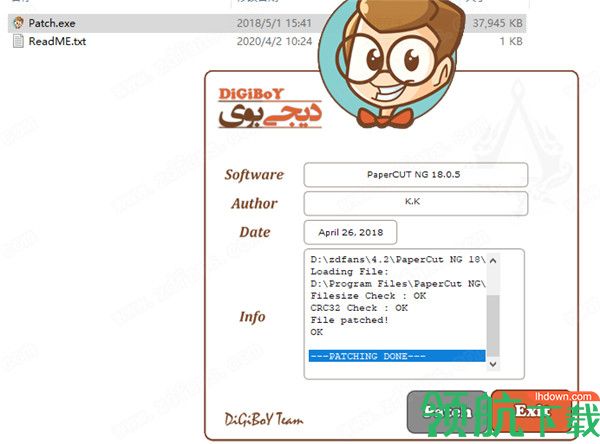The height and width of the screenshot is (444, 600).
Task: Click the Info label
Action: pyautogui.click(x=253, y=317)
